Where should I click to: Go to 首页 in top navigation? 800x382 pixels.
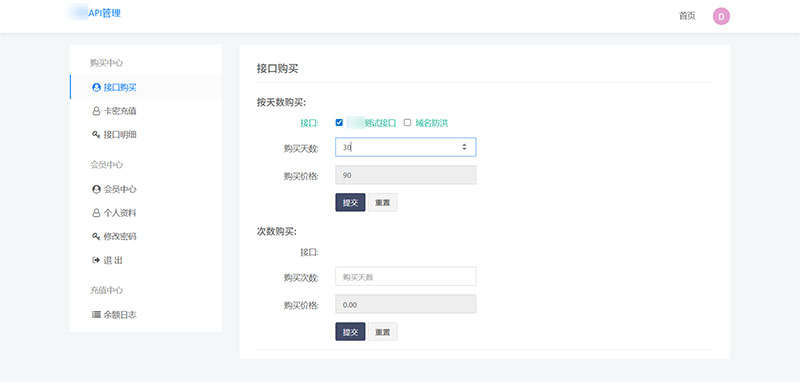[x=687, y=16]
